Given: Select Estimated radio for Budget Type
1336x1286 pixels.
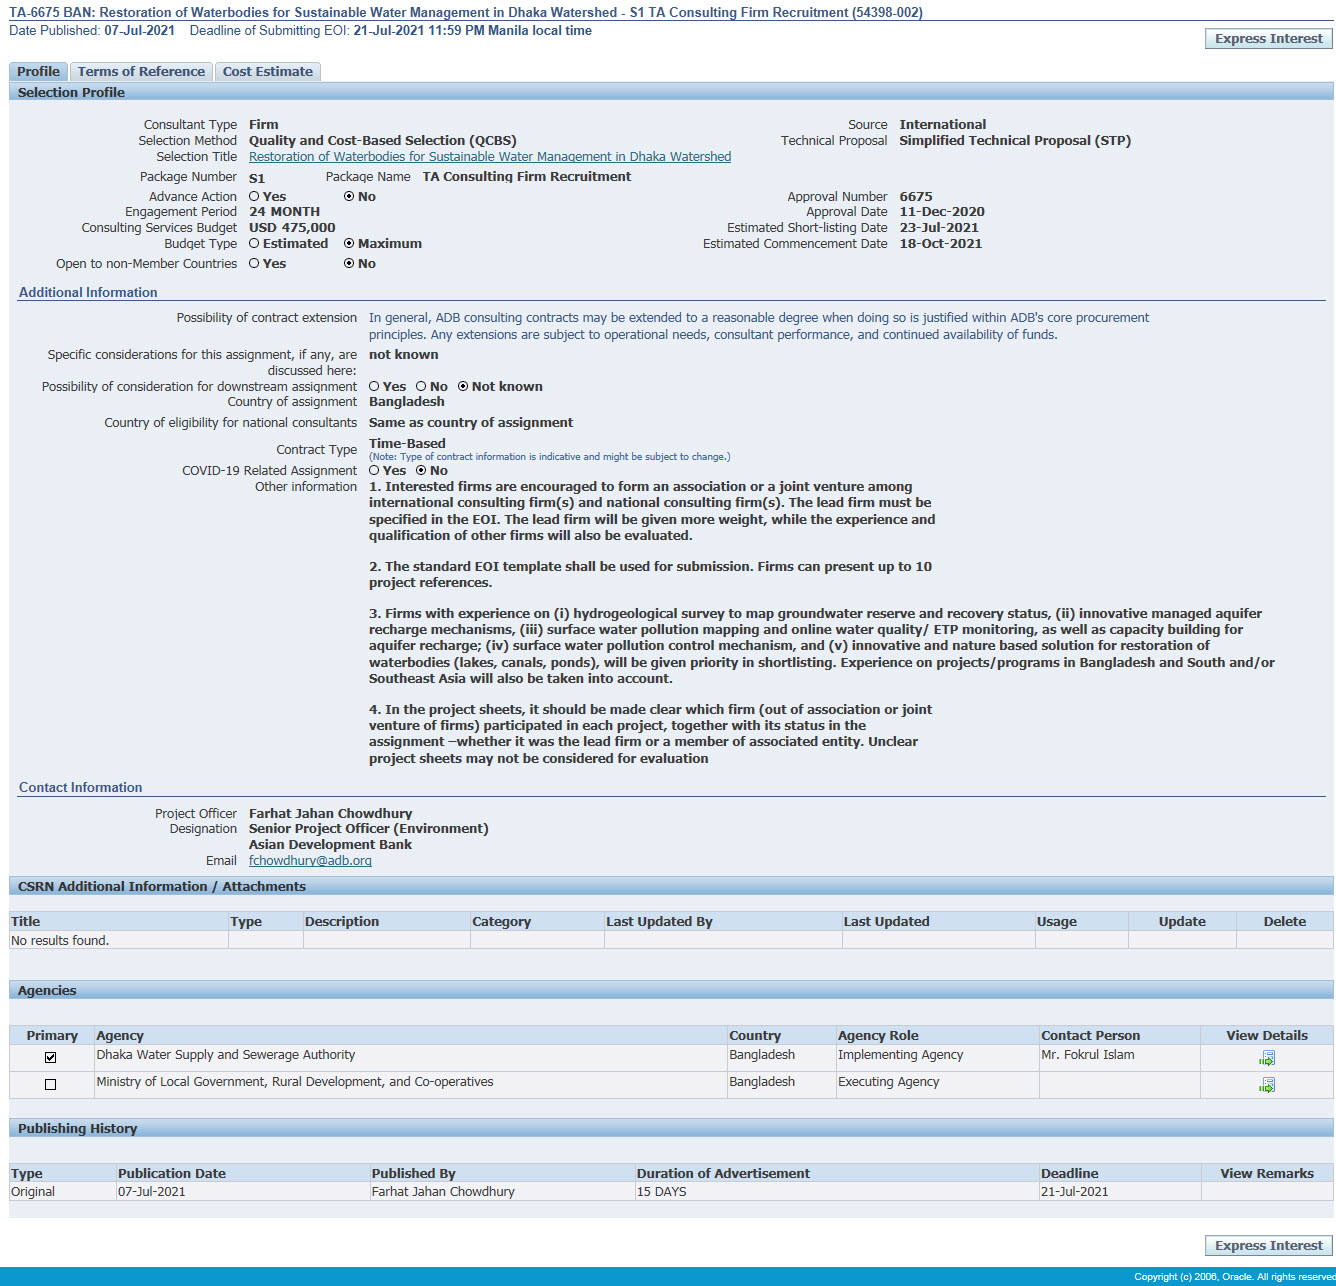Looking at the screenshot, I should 254,244.
